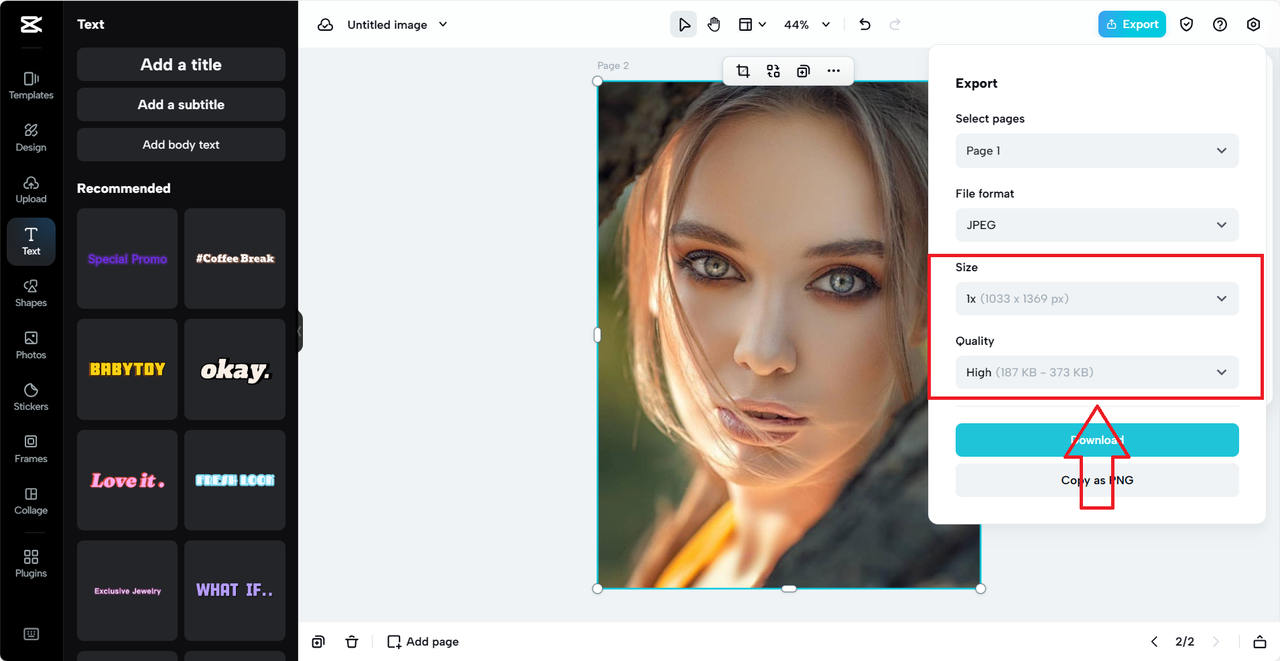Click the shield security icon

pos(1187,25)
